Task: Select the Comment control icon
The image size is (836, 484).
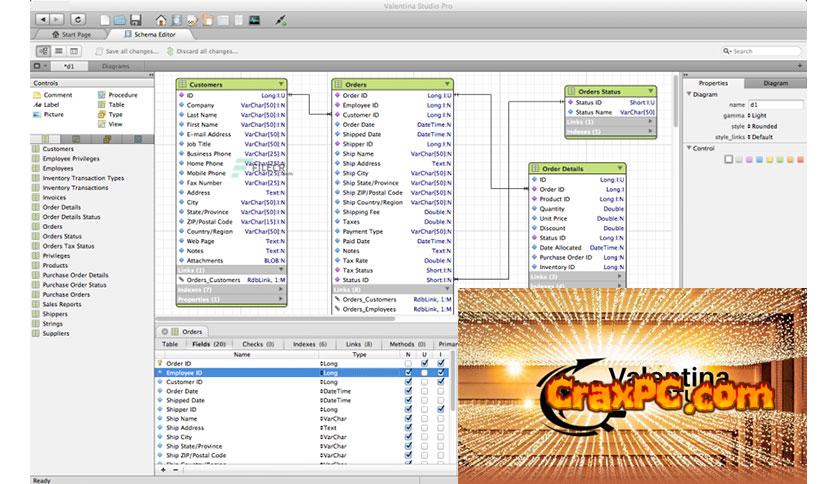Action: click(37, 95)
